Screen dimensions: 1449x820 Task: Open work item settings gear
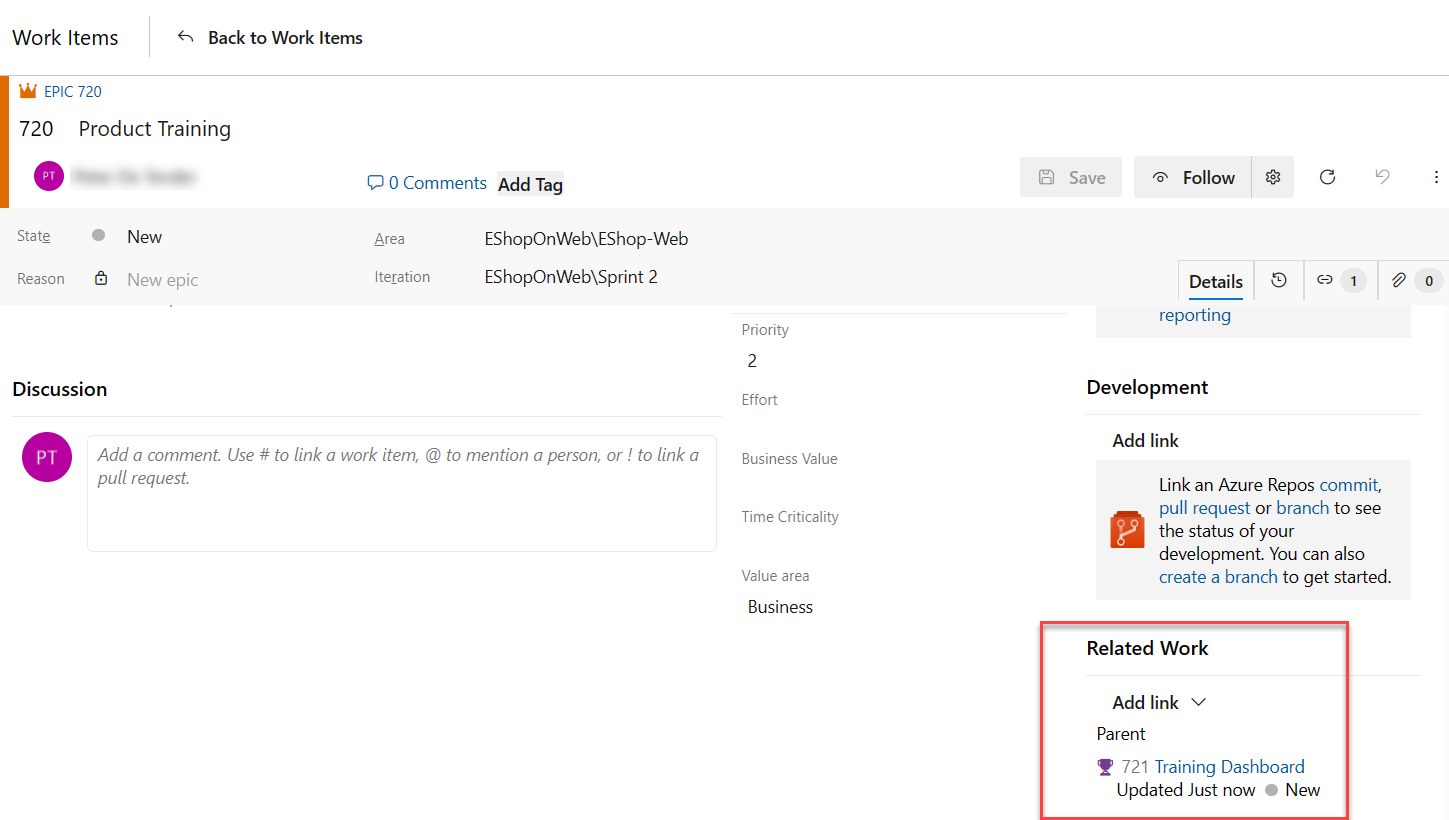pos(1273,177)
